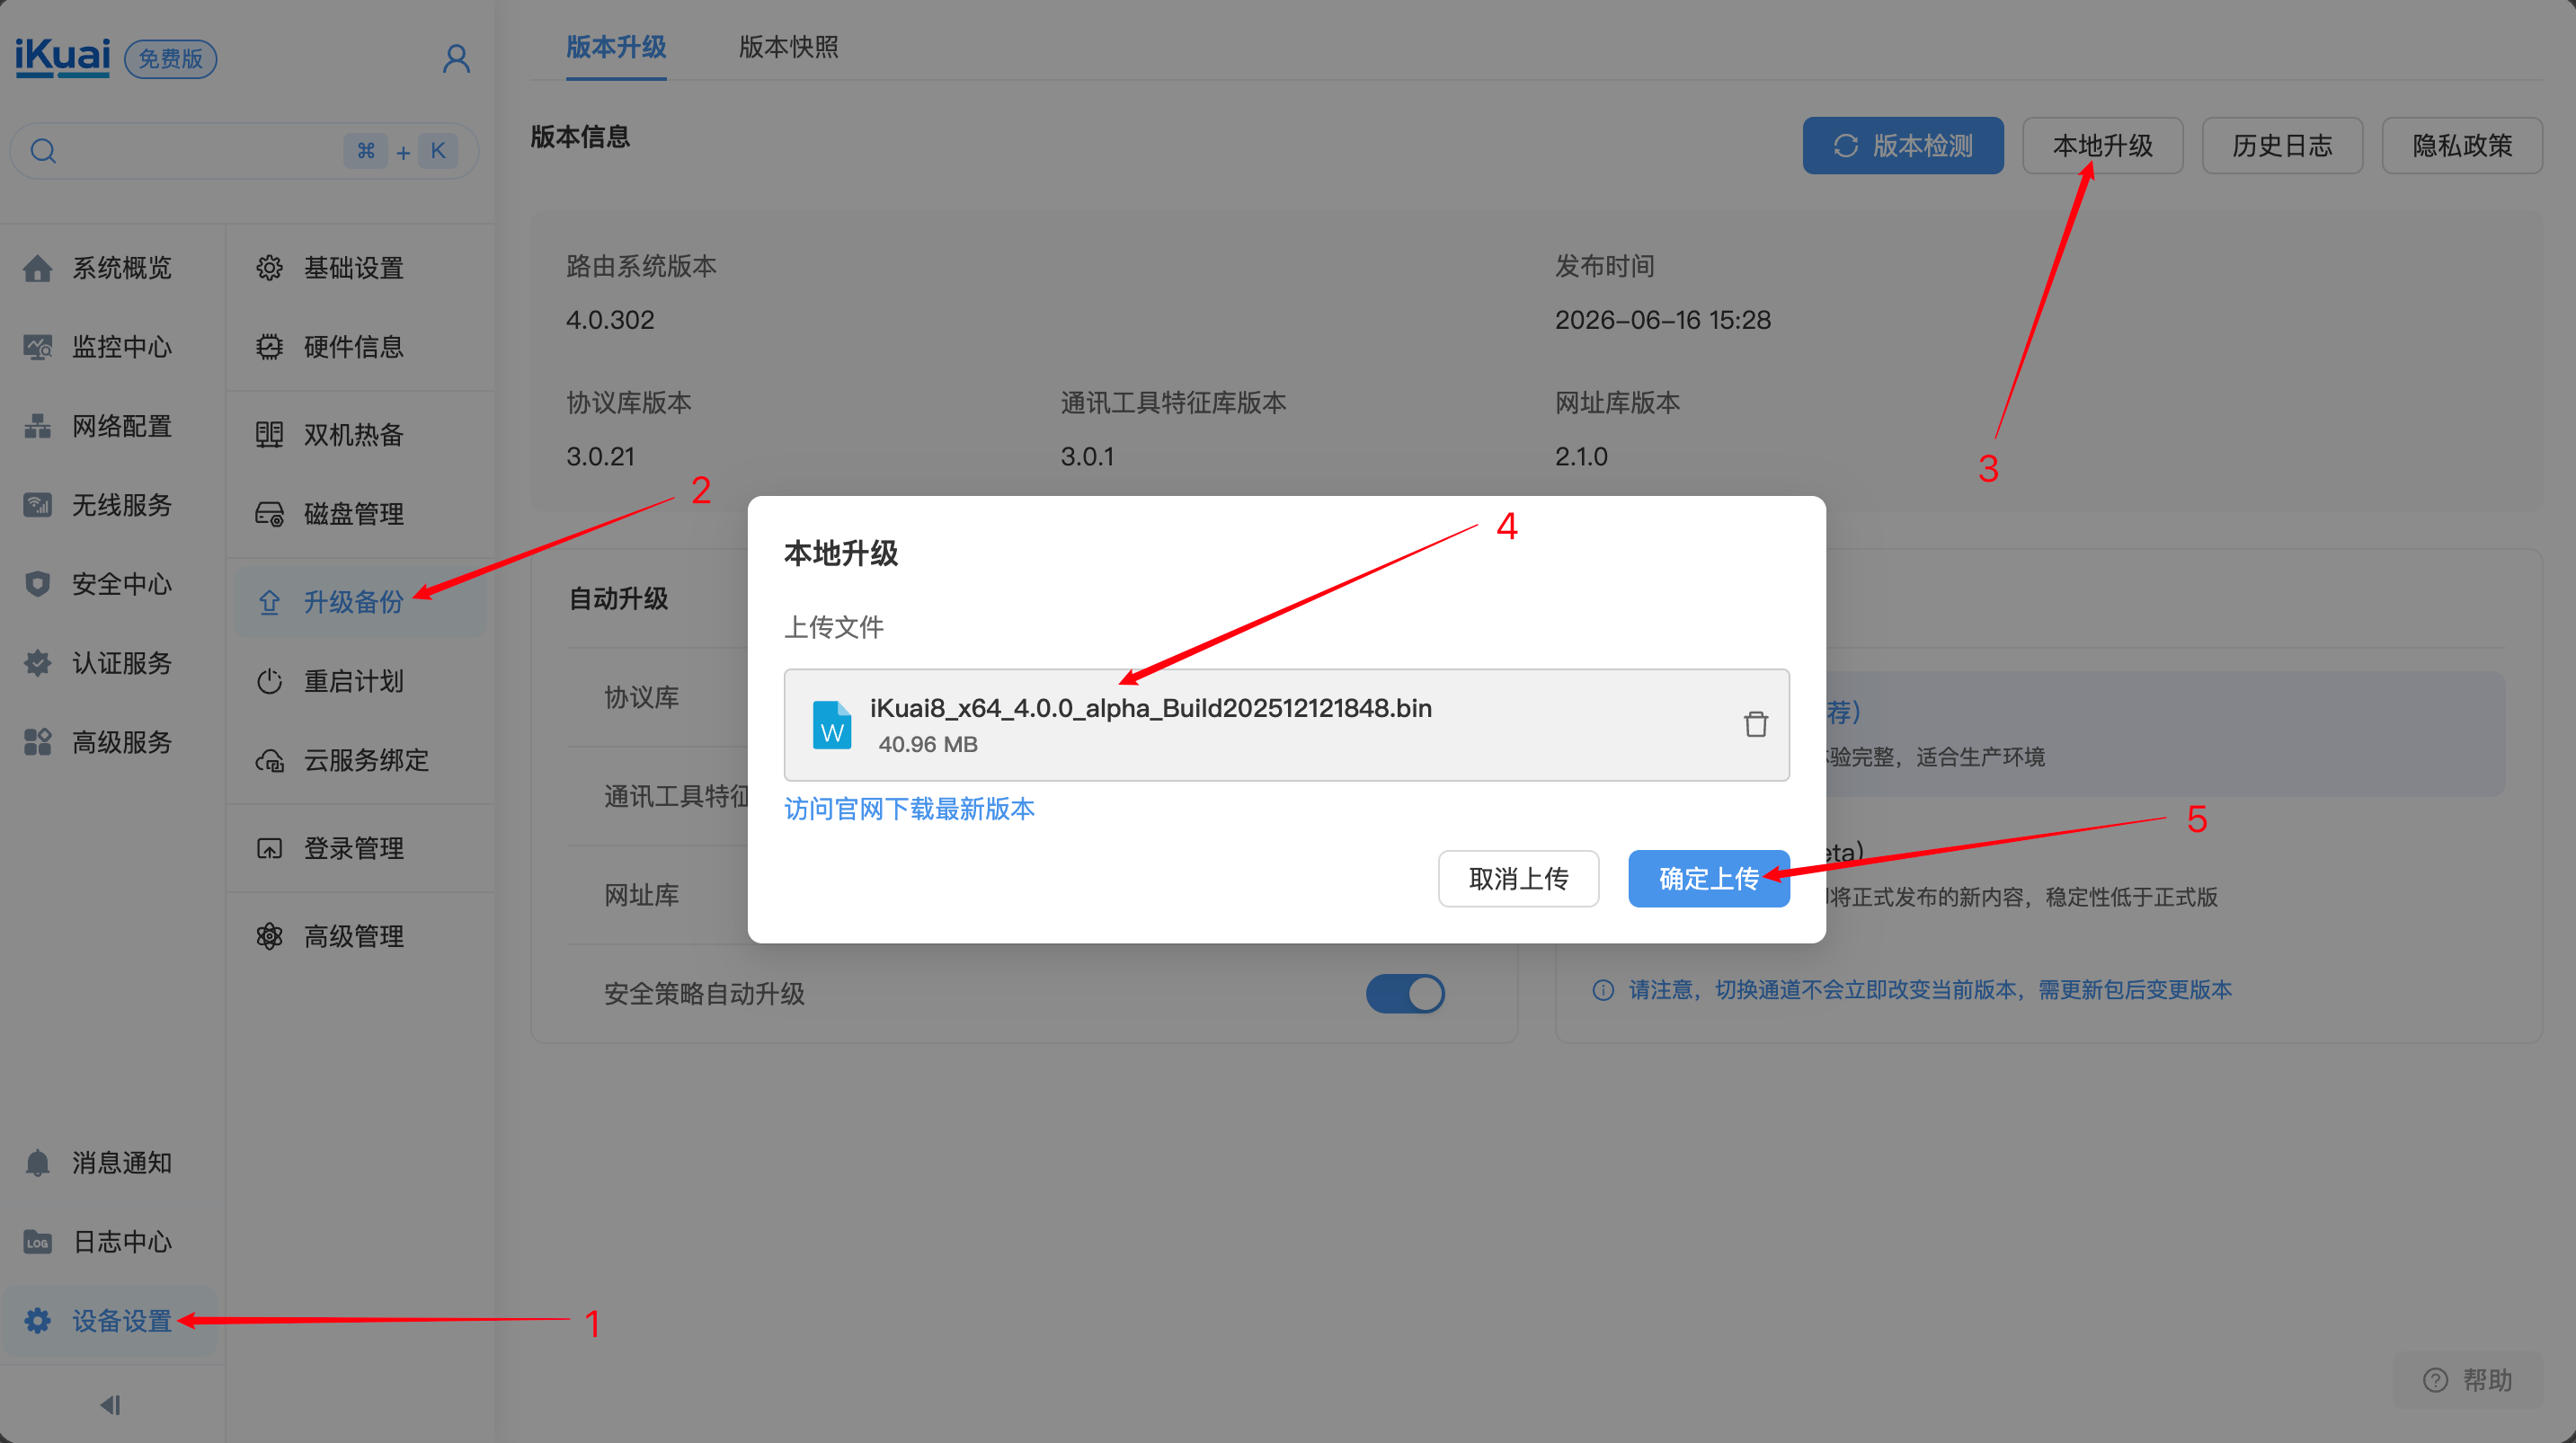Click the 日志中心 log folder icon
Image resolution: width=2576 pixels, height=1443 pixels.
click(37, 1242)
